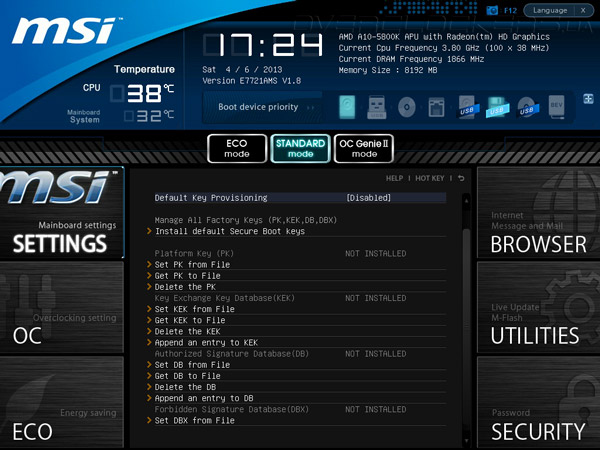Open Append an entry to KEK
The width and height of the screenshot is (600, 450).
coord(206,342)
